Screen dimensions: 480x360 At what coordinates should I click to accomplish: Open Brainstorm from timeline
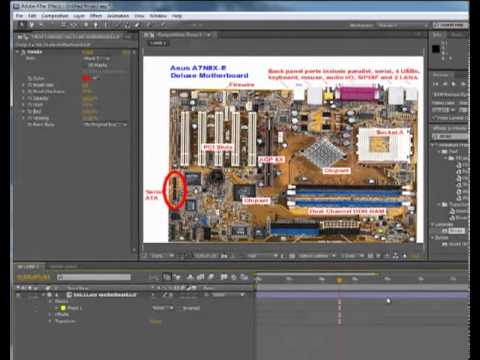point(224,277)
